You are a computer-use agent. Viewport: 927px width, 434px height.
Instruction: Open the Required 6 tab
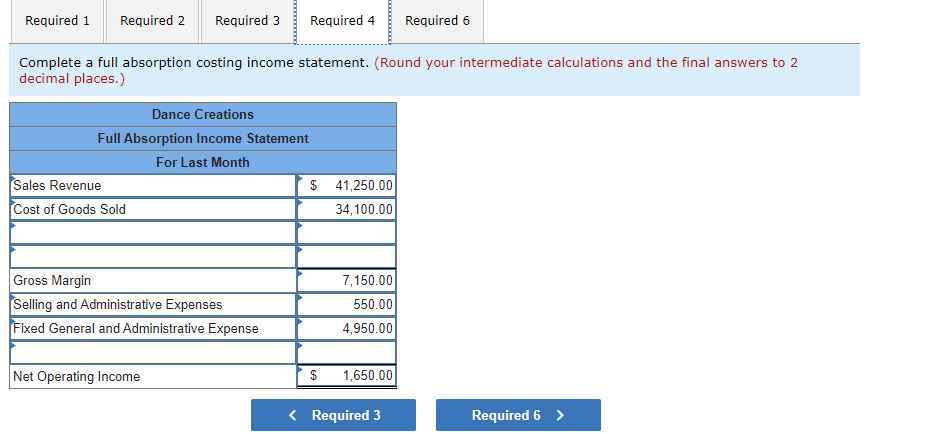click(x=437, y=21)
